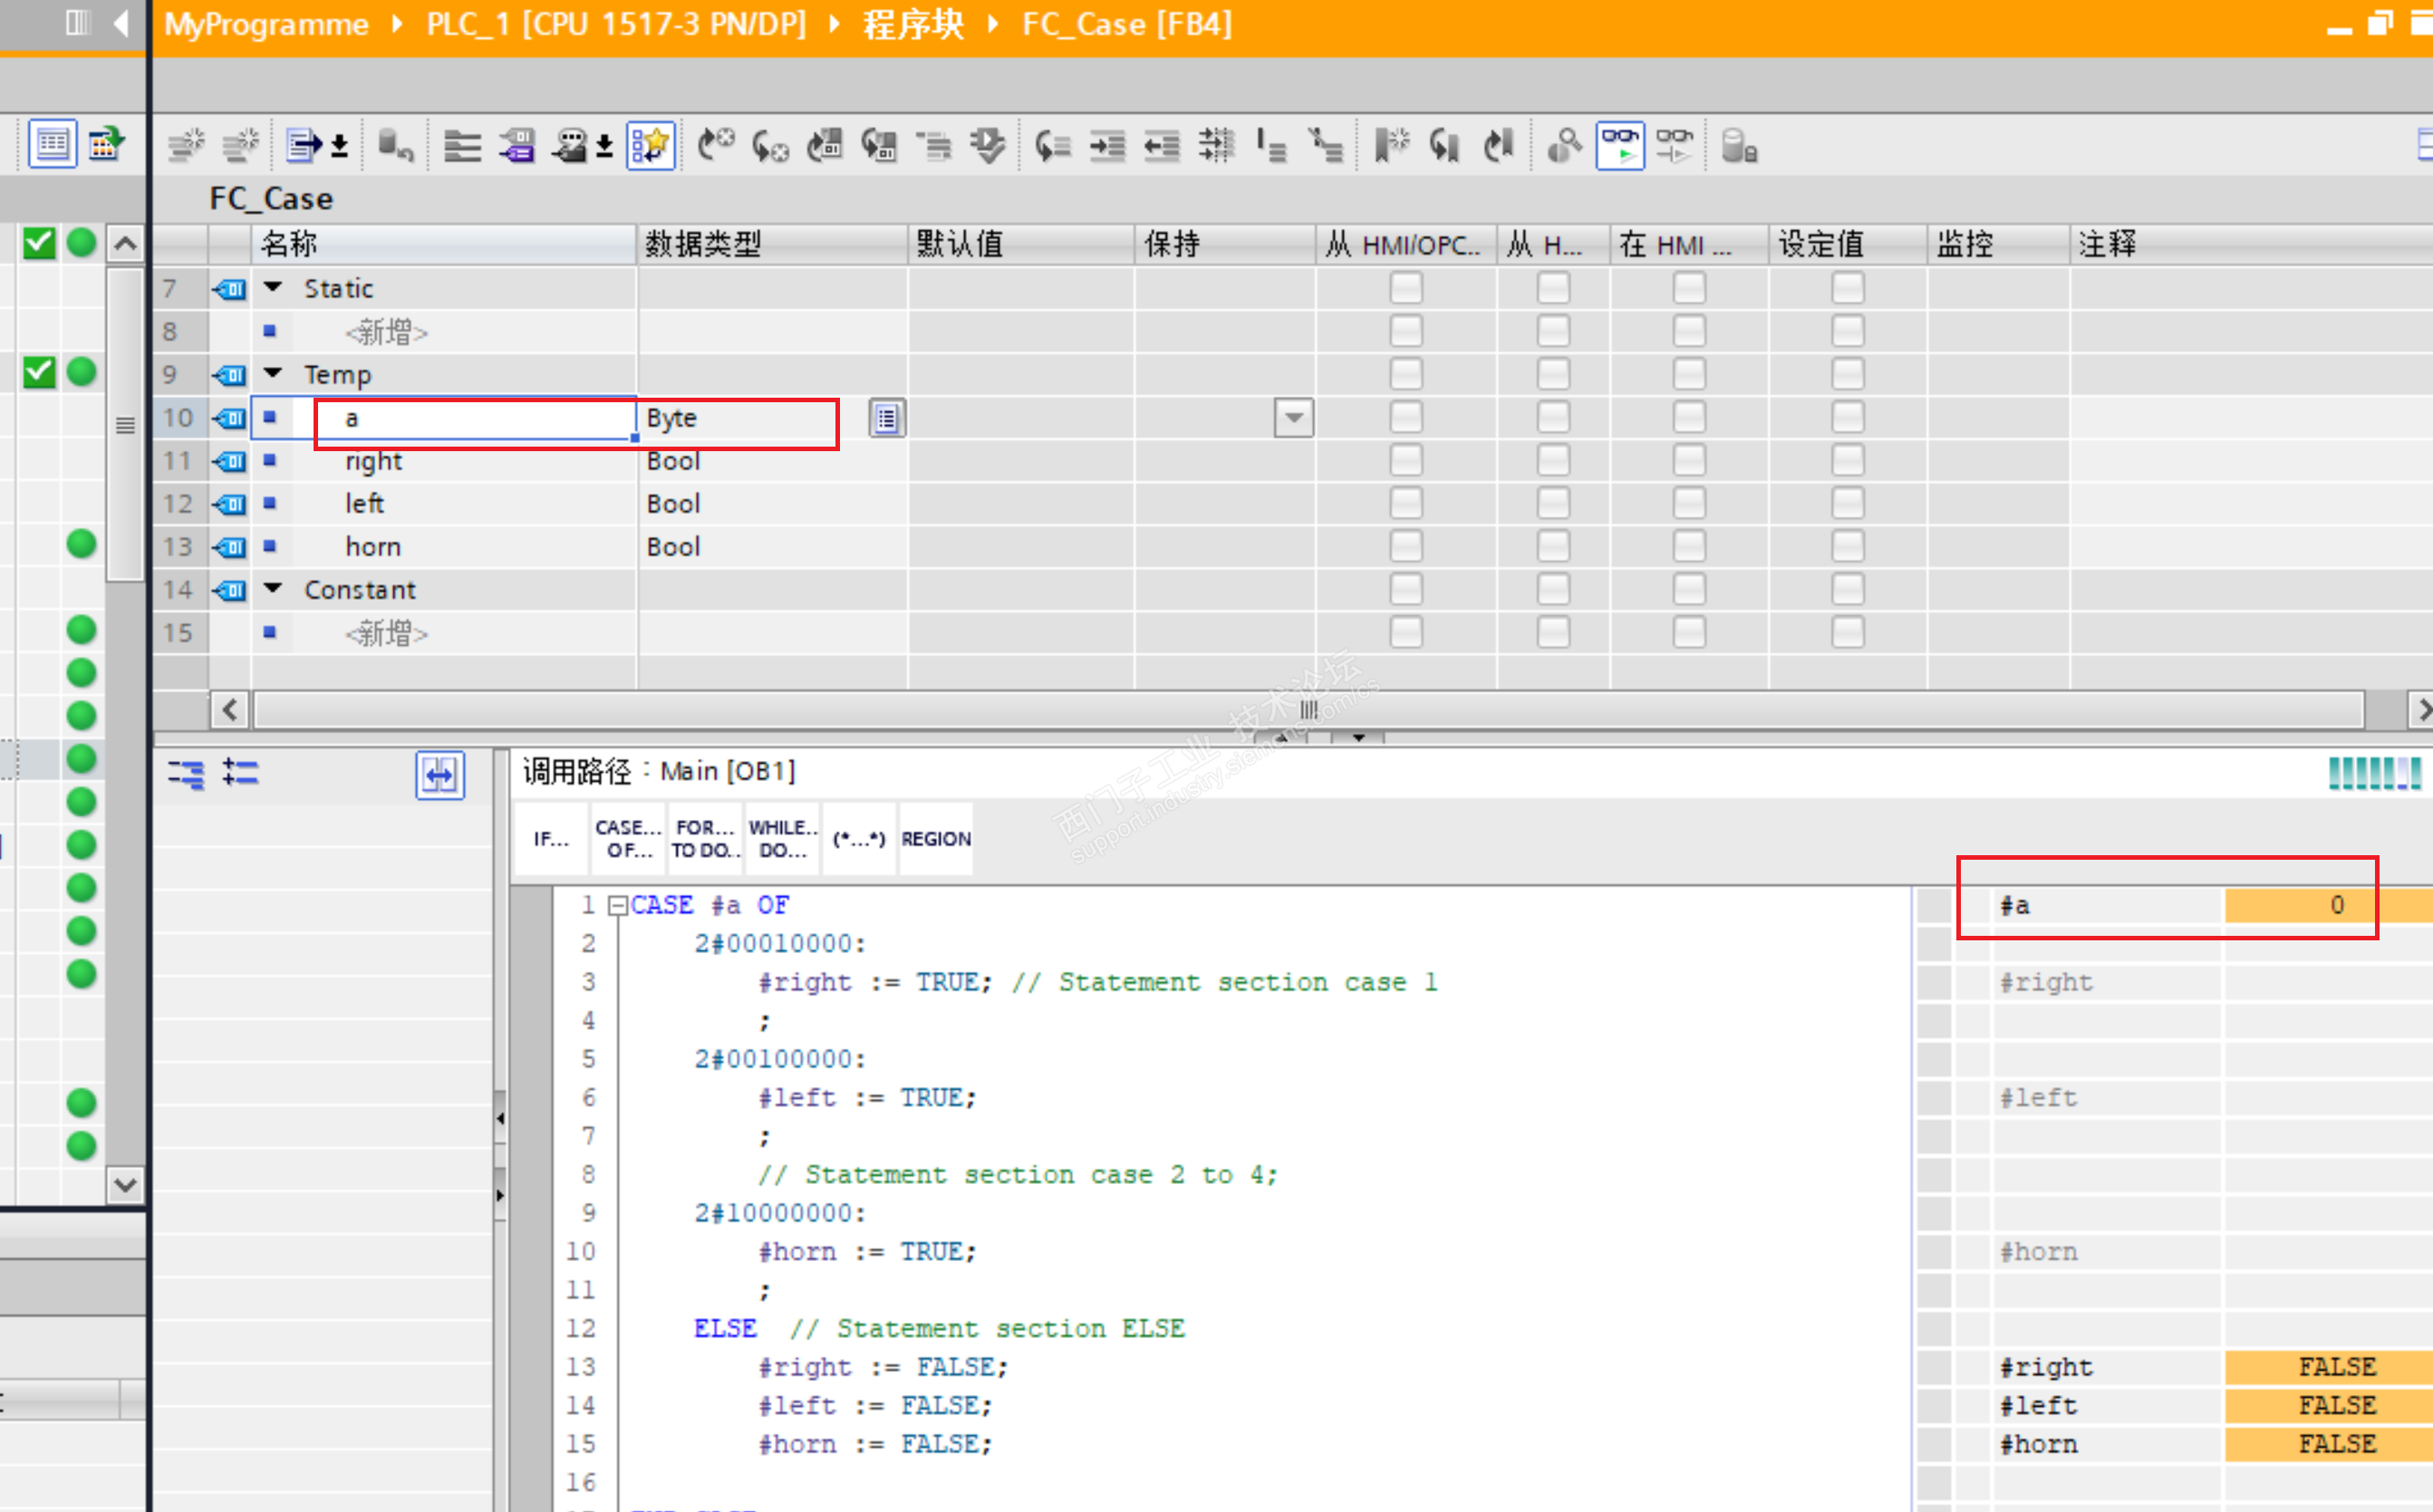Click the favorites star toolbar icon
This screenshot has height=1512, width=2433.
(x=651, y=147)
